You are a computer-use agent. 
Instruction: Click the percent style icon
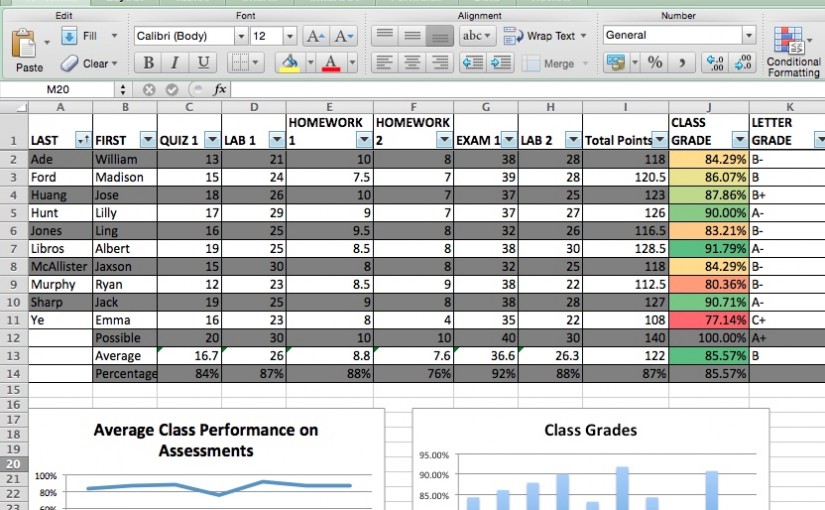tap(655, 62)
